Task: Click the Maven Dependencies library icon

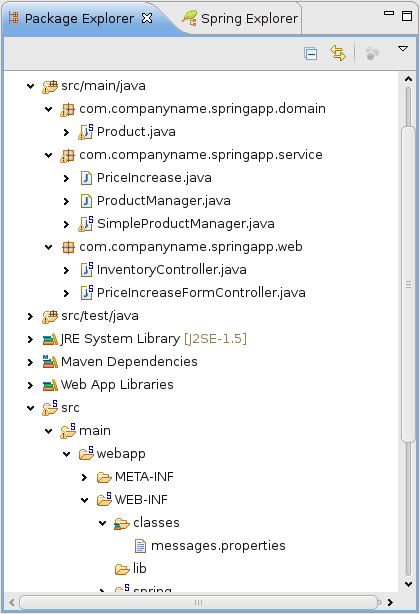Action: (x=50, y=361)
